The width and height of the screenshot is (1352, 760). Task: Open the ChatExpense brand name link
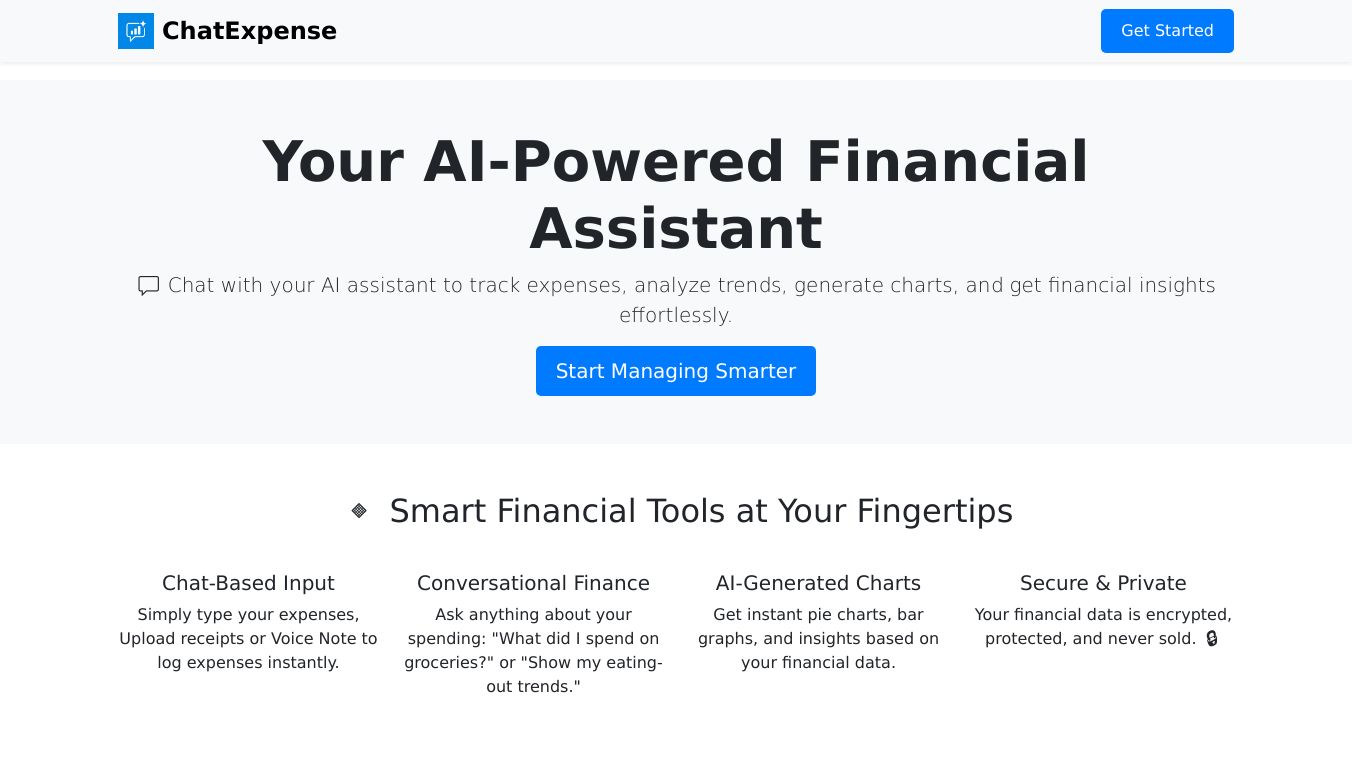click(249, 31)
